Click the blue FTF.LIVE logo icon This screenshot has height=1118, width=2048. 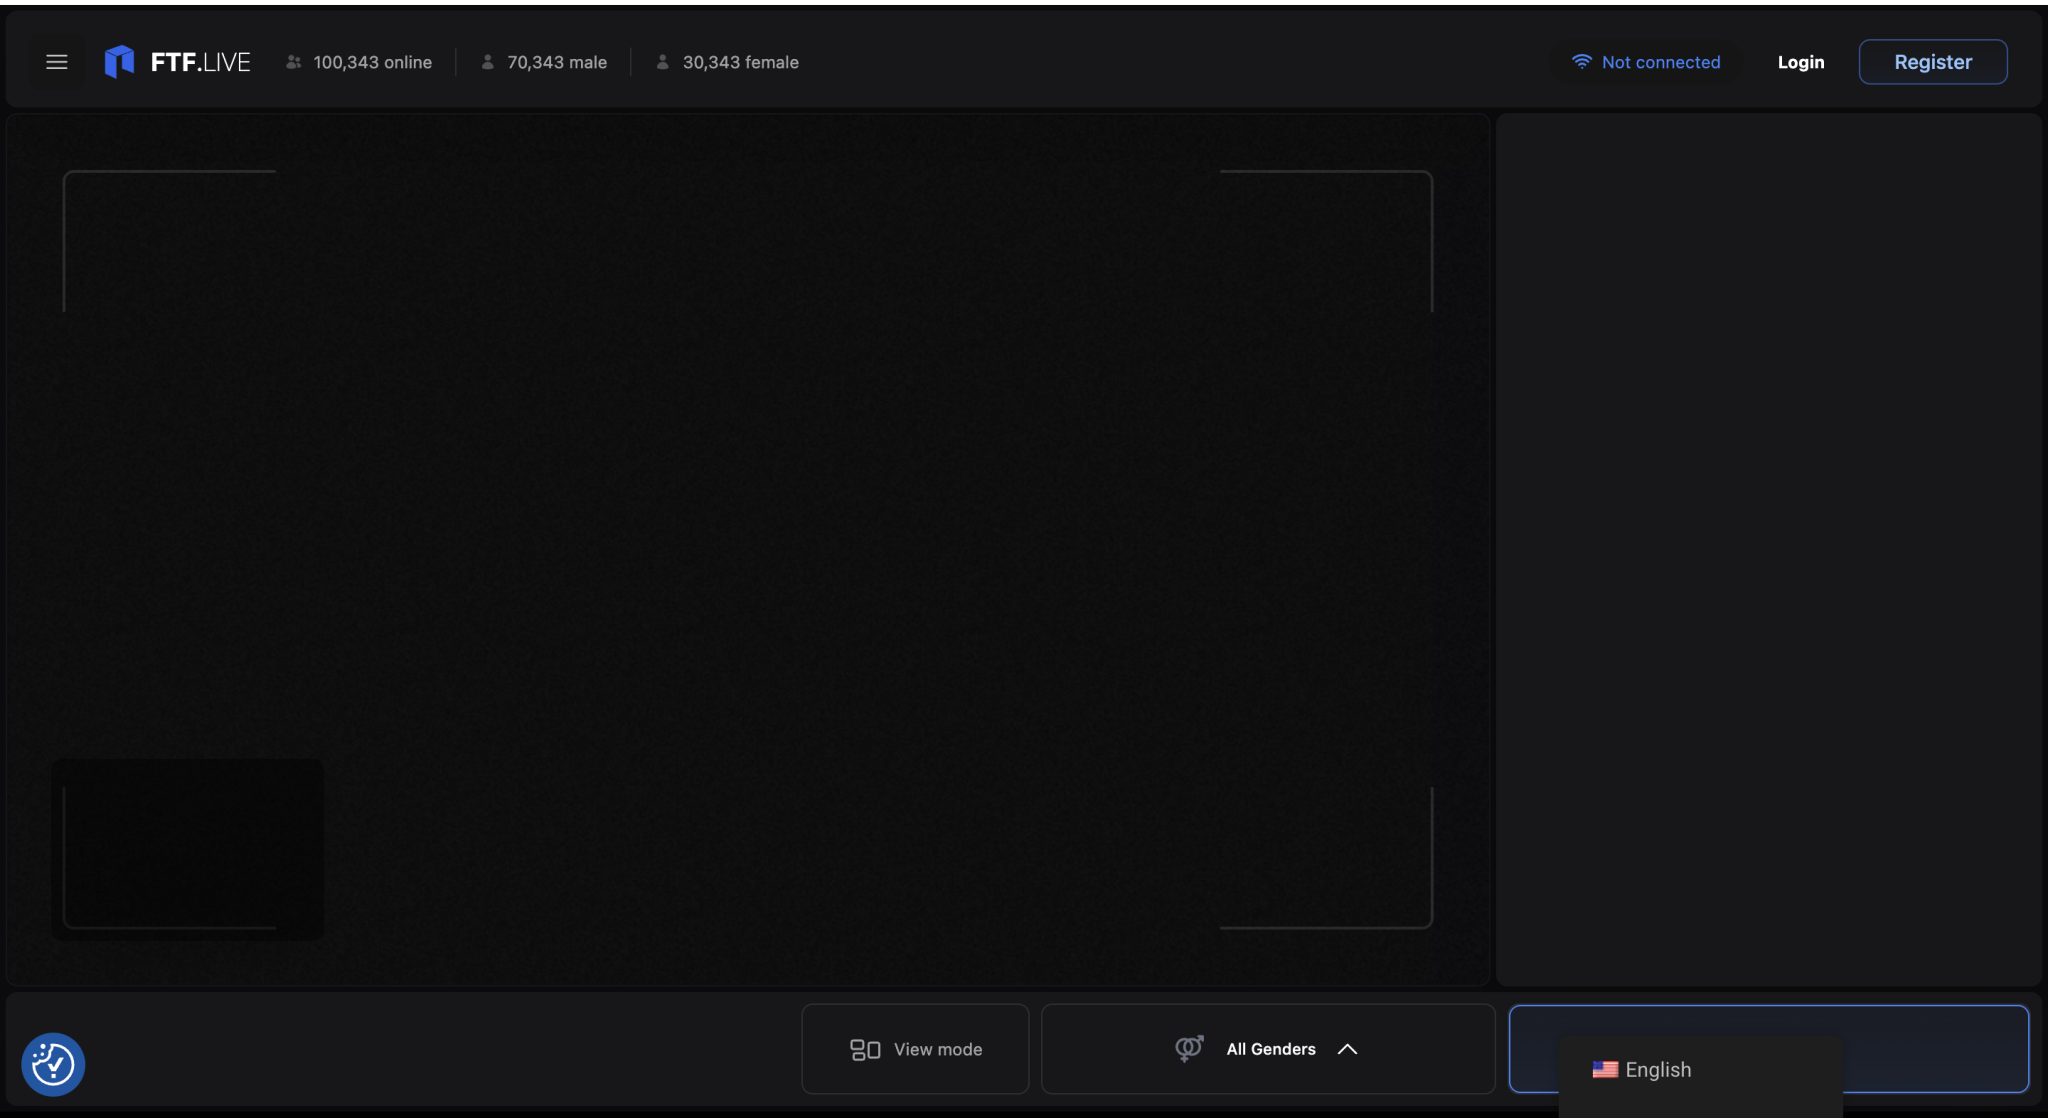coord(119,62)
